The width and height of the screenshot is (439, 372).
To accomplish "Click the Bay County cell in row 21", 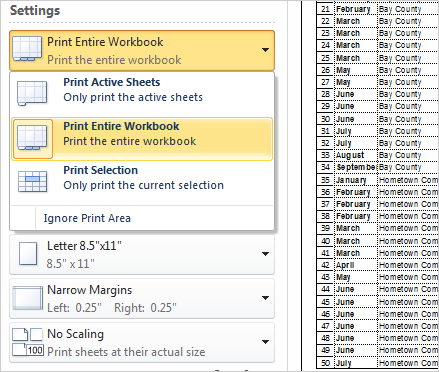I will (x=400, y=9).
